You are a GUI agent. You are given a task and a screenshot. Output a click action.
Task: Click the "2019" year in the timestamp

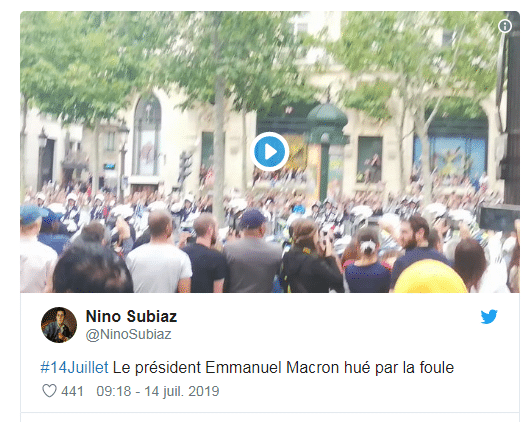(x=204, y=391)
